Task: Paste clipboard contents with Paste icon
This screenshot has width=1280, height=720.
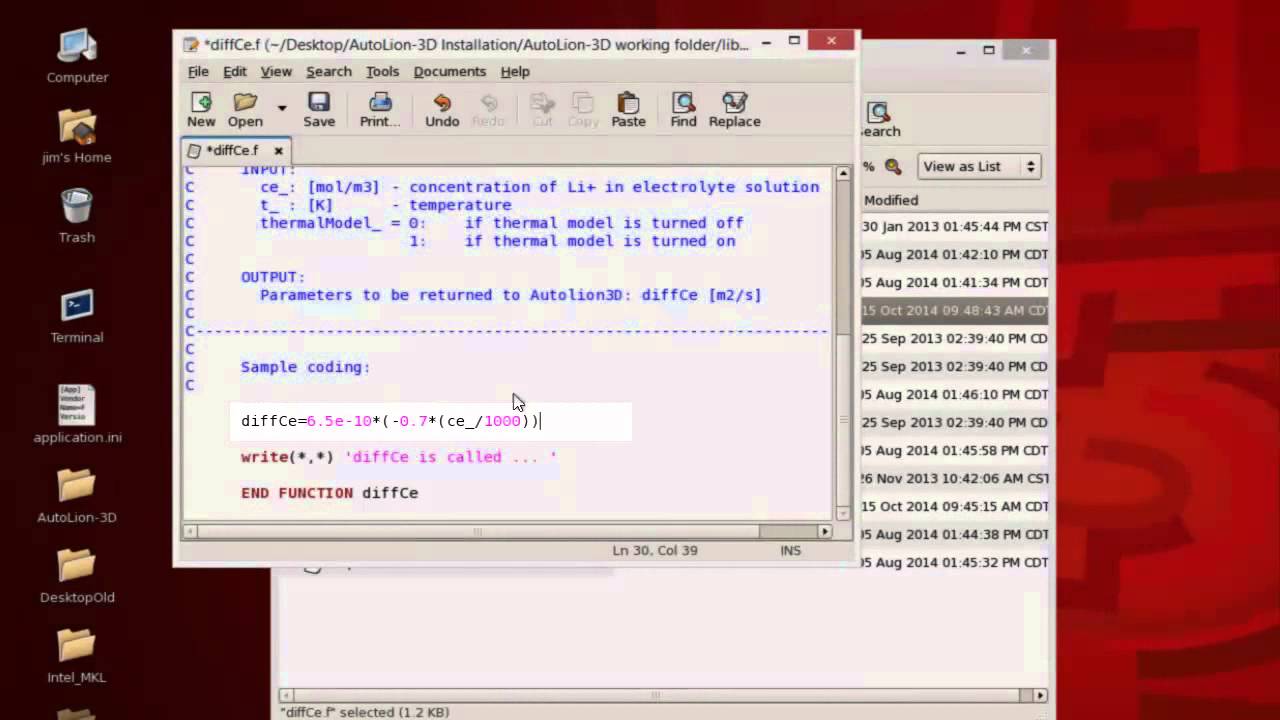Action: pyautogui.click(x=628, y=109)
